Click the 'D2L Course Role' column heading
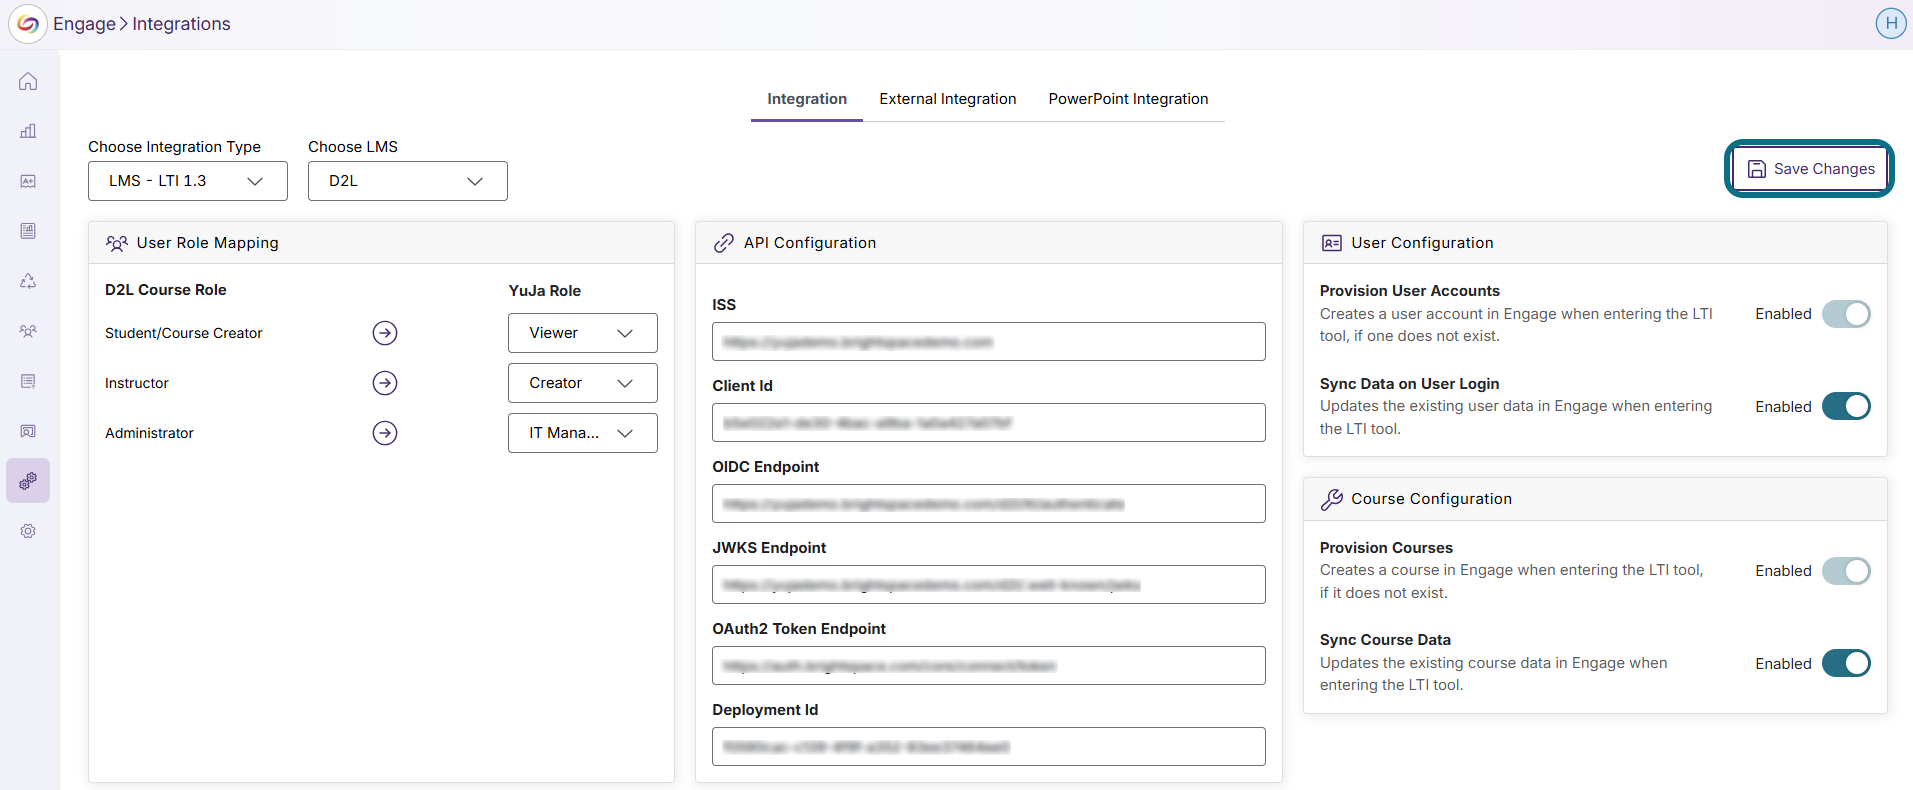Image resolution: width=1913 pixels, height=790 pixels. coord(166,290)
